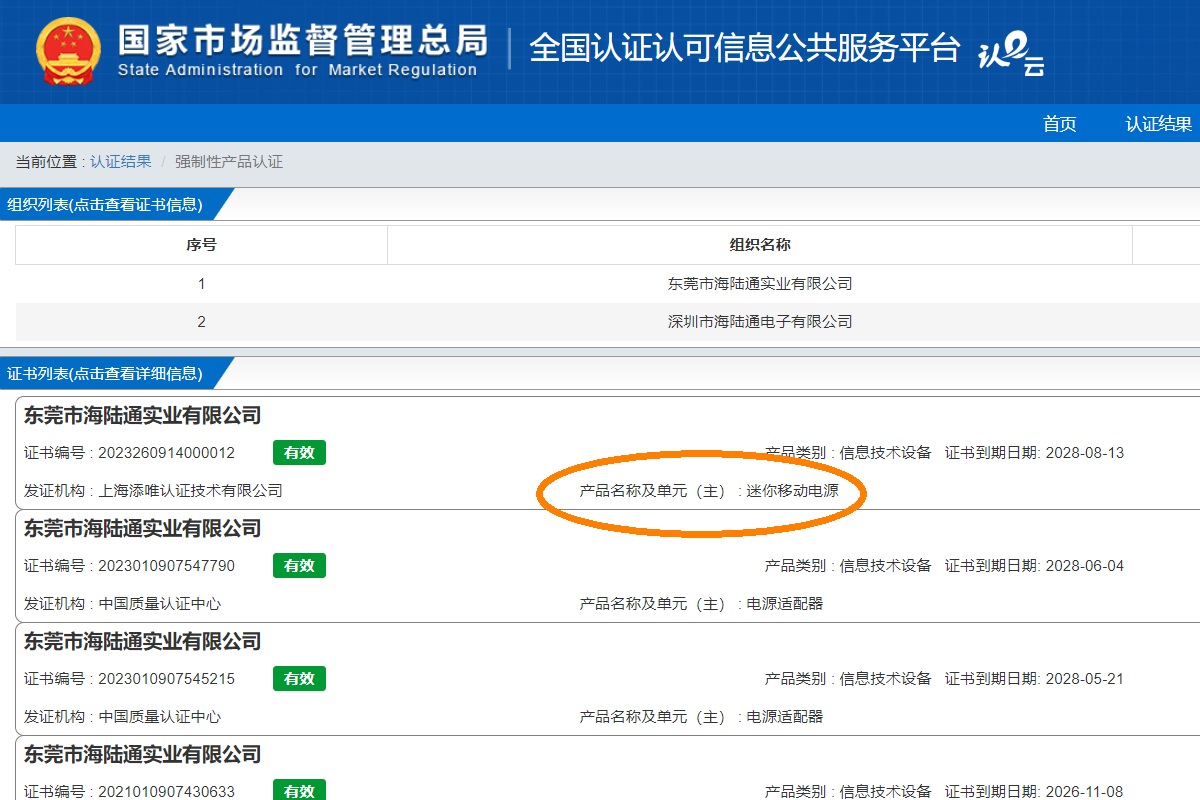Open certificate 2023260914000012 card title
The image size is (1200, 800).
(x=143, y=416)
